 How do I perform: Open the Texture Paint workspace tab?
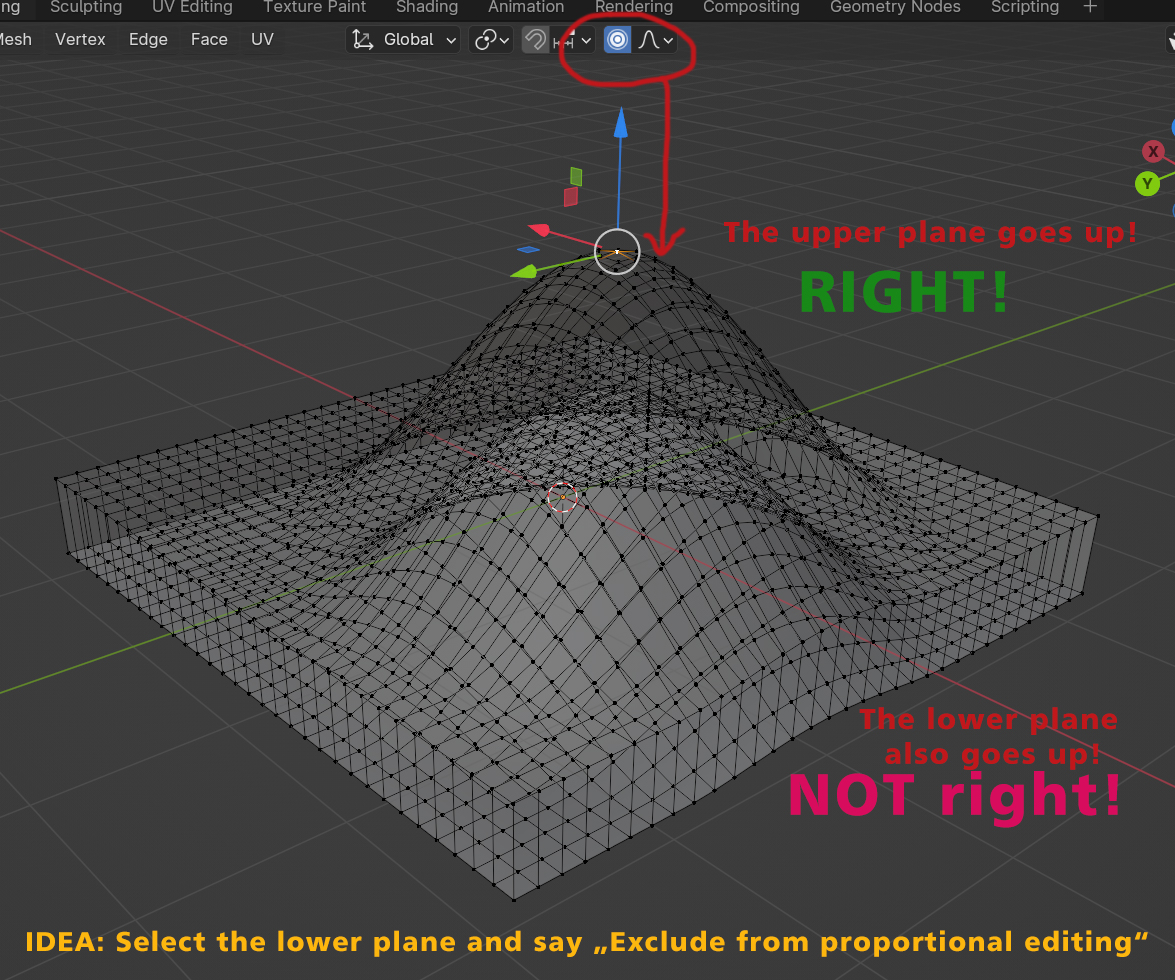point(315,7)
